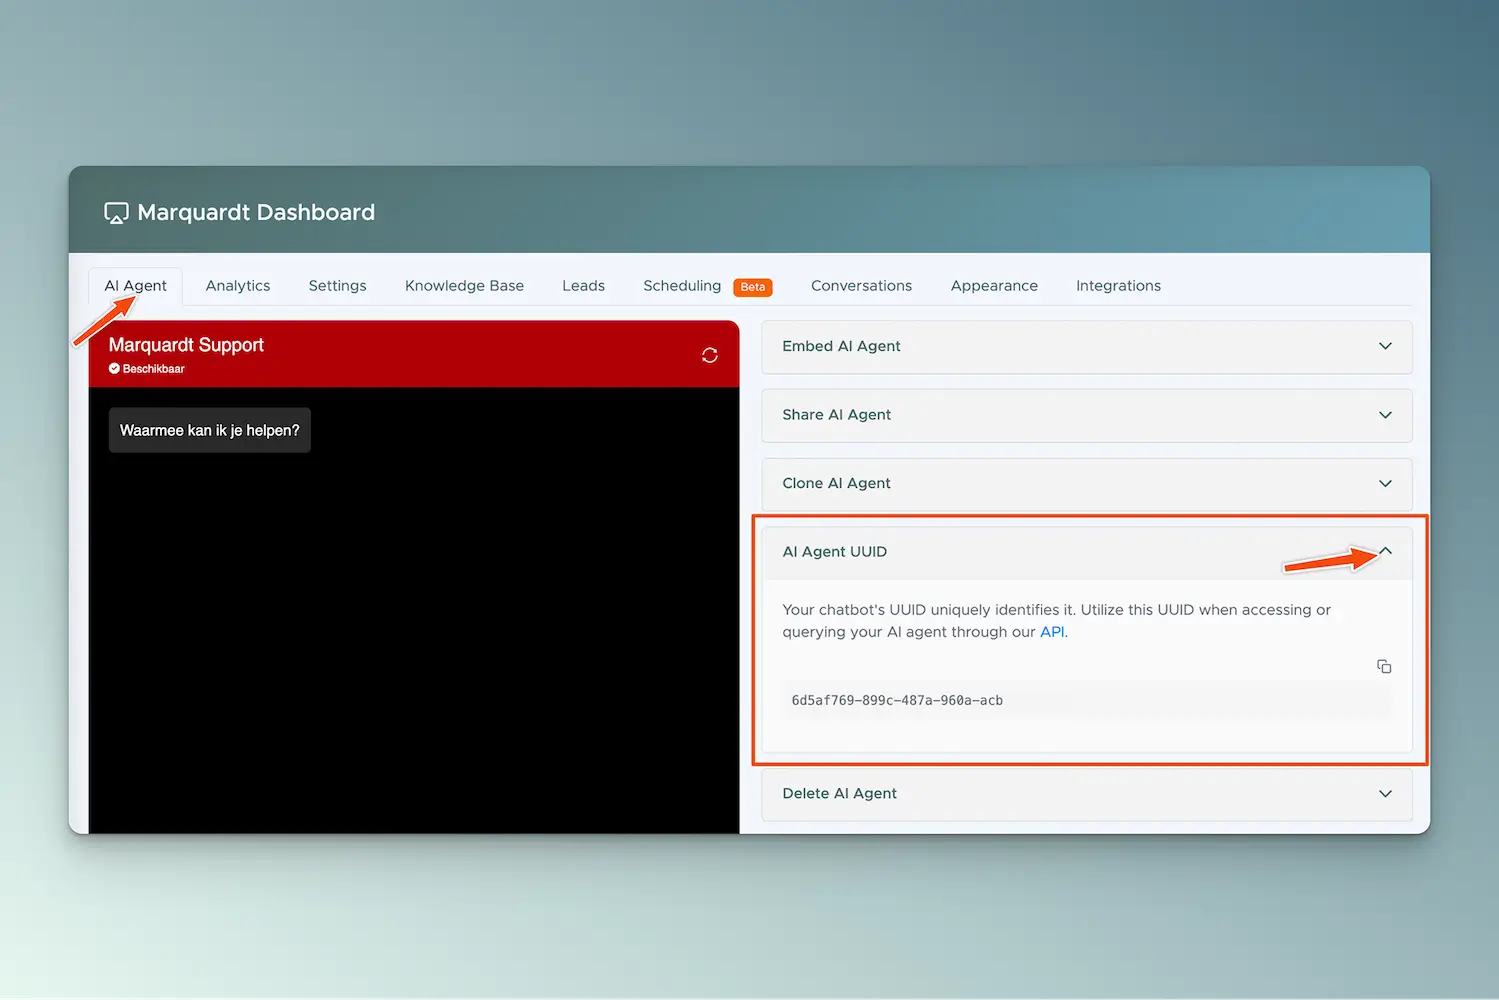Select the Leads tab
Screen dimensions: 1499x1000
pos(584,286)
